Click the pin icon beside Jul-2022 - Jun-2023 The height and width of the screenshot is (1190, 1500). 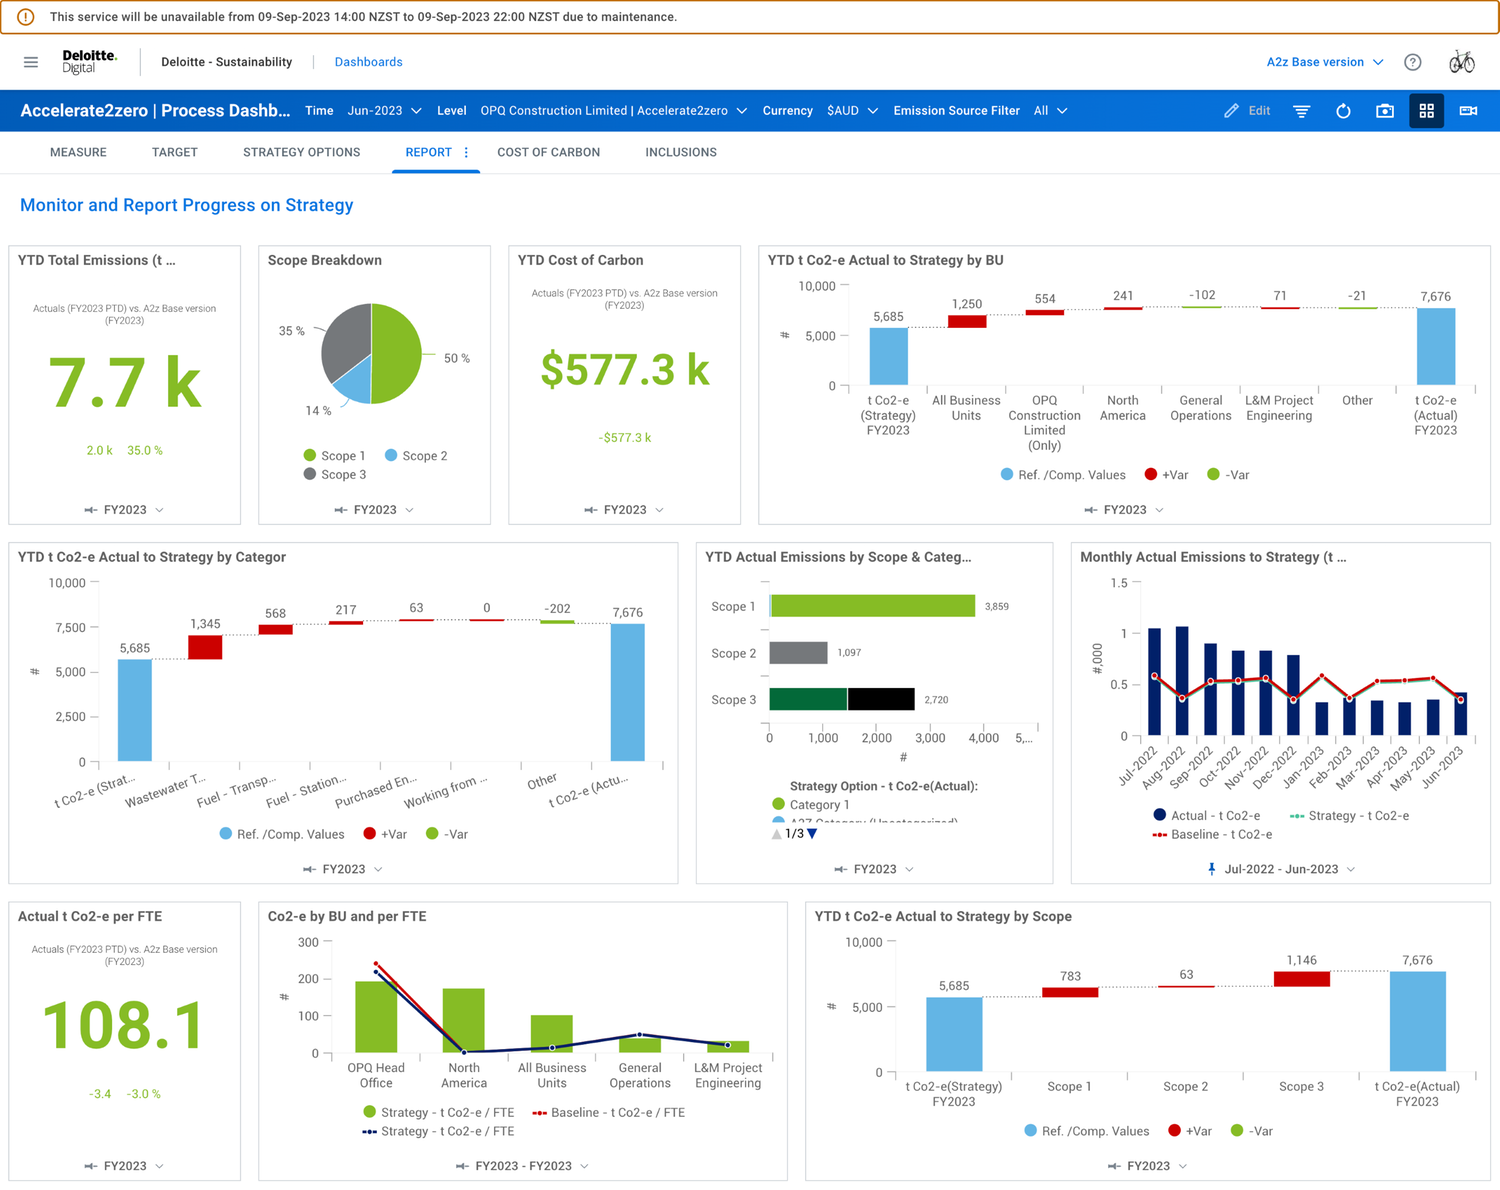(1211, 869)
